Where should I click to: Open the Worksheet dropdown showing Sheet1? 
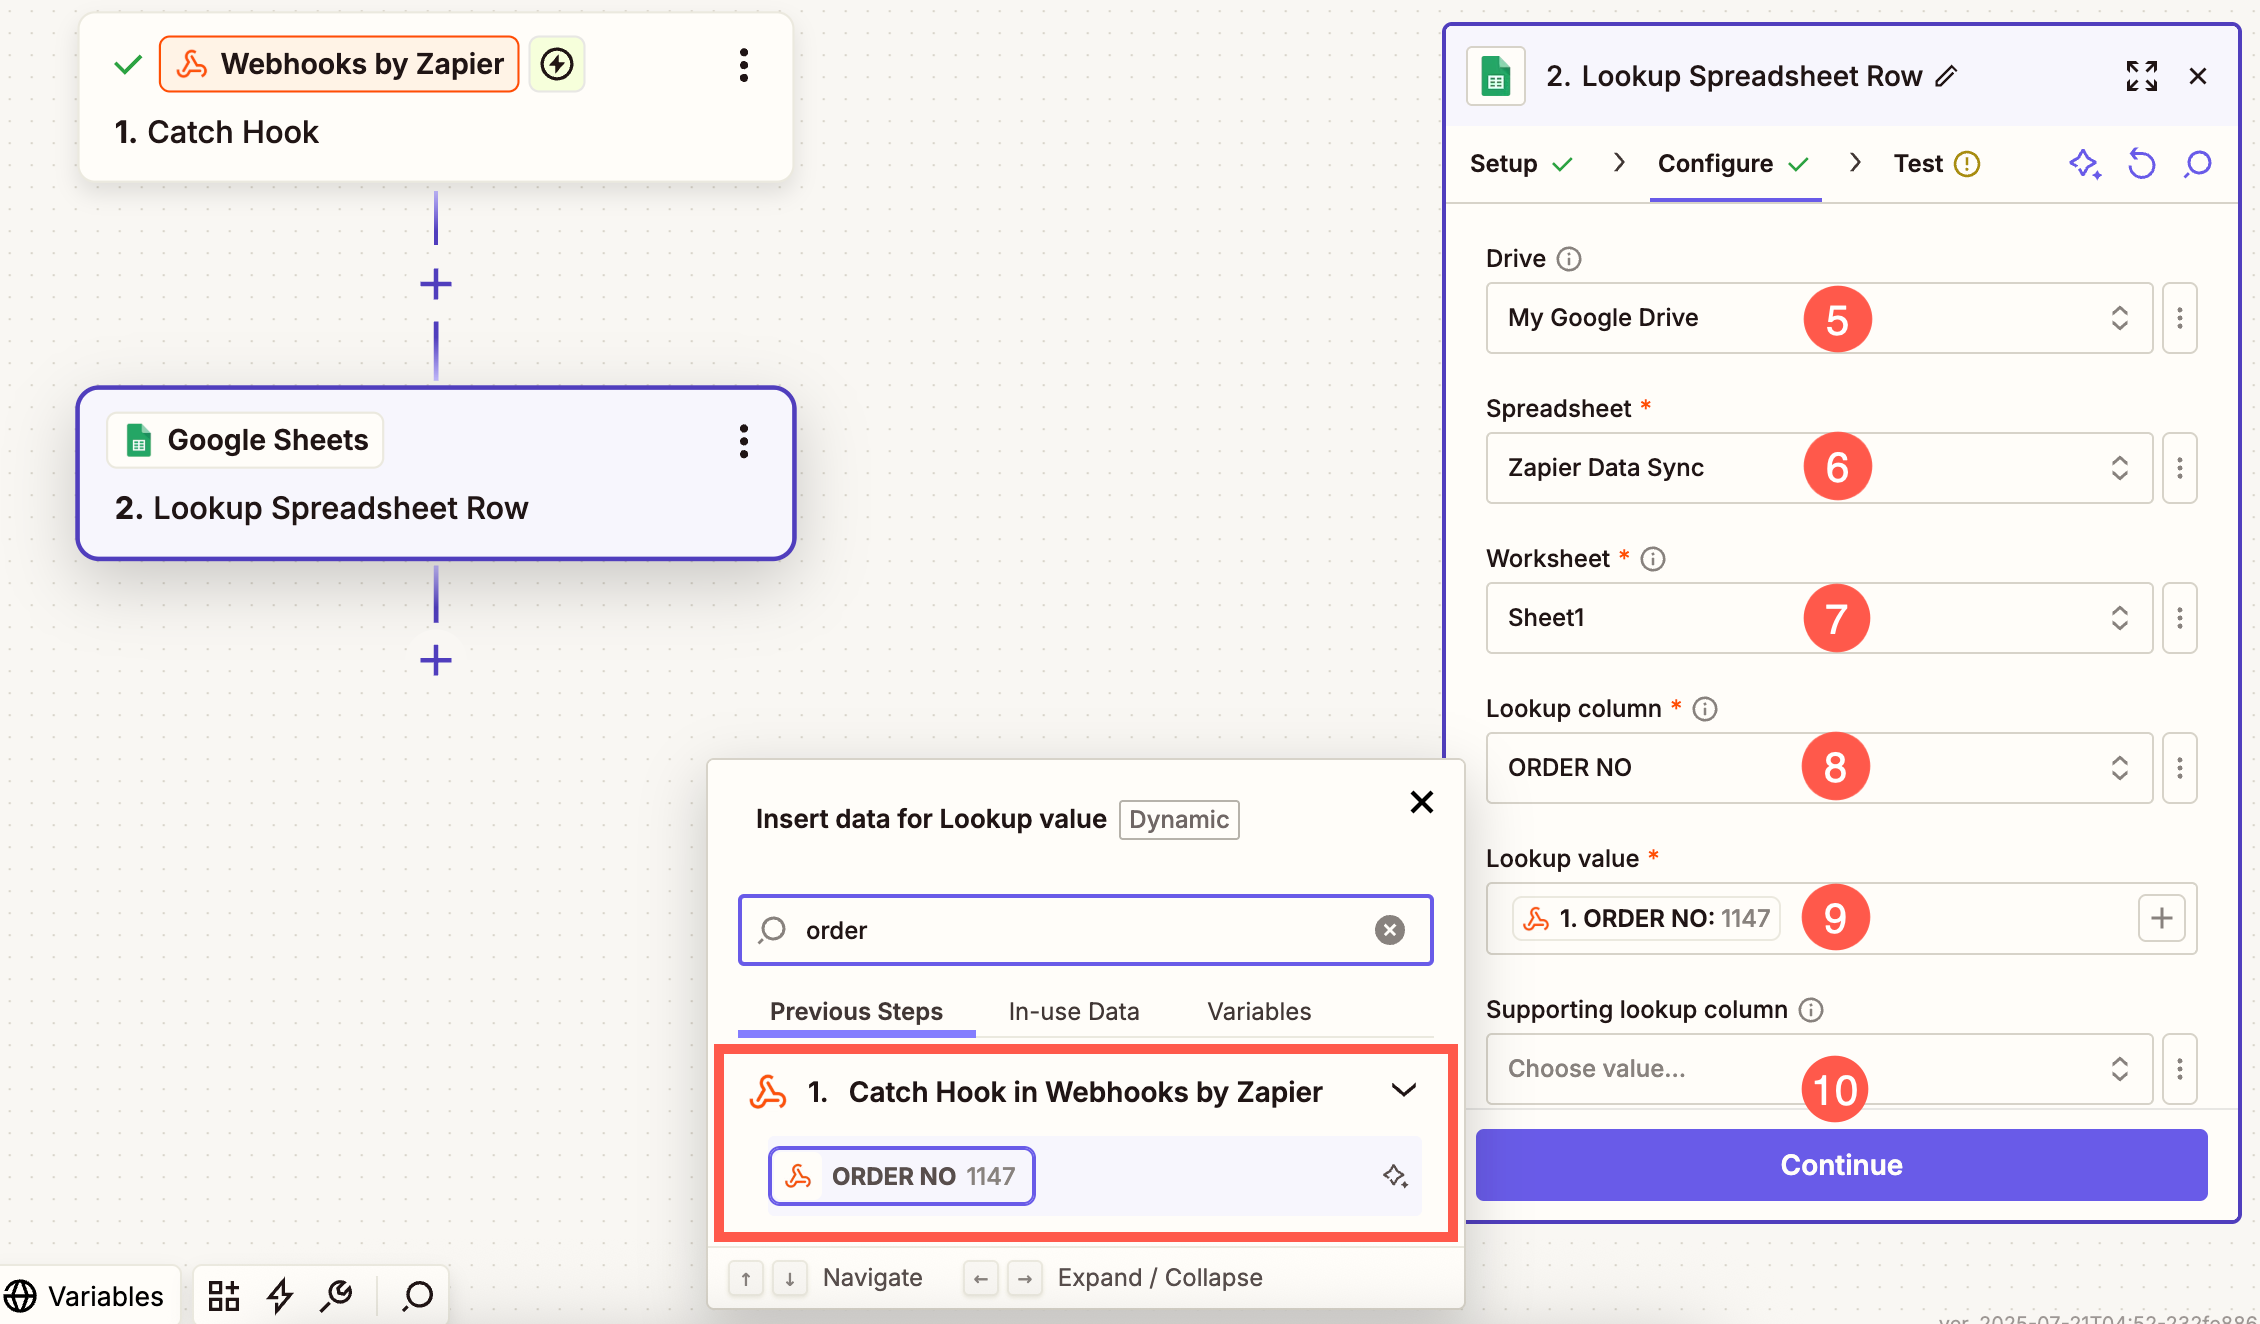1819,618
